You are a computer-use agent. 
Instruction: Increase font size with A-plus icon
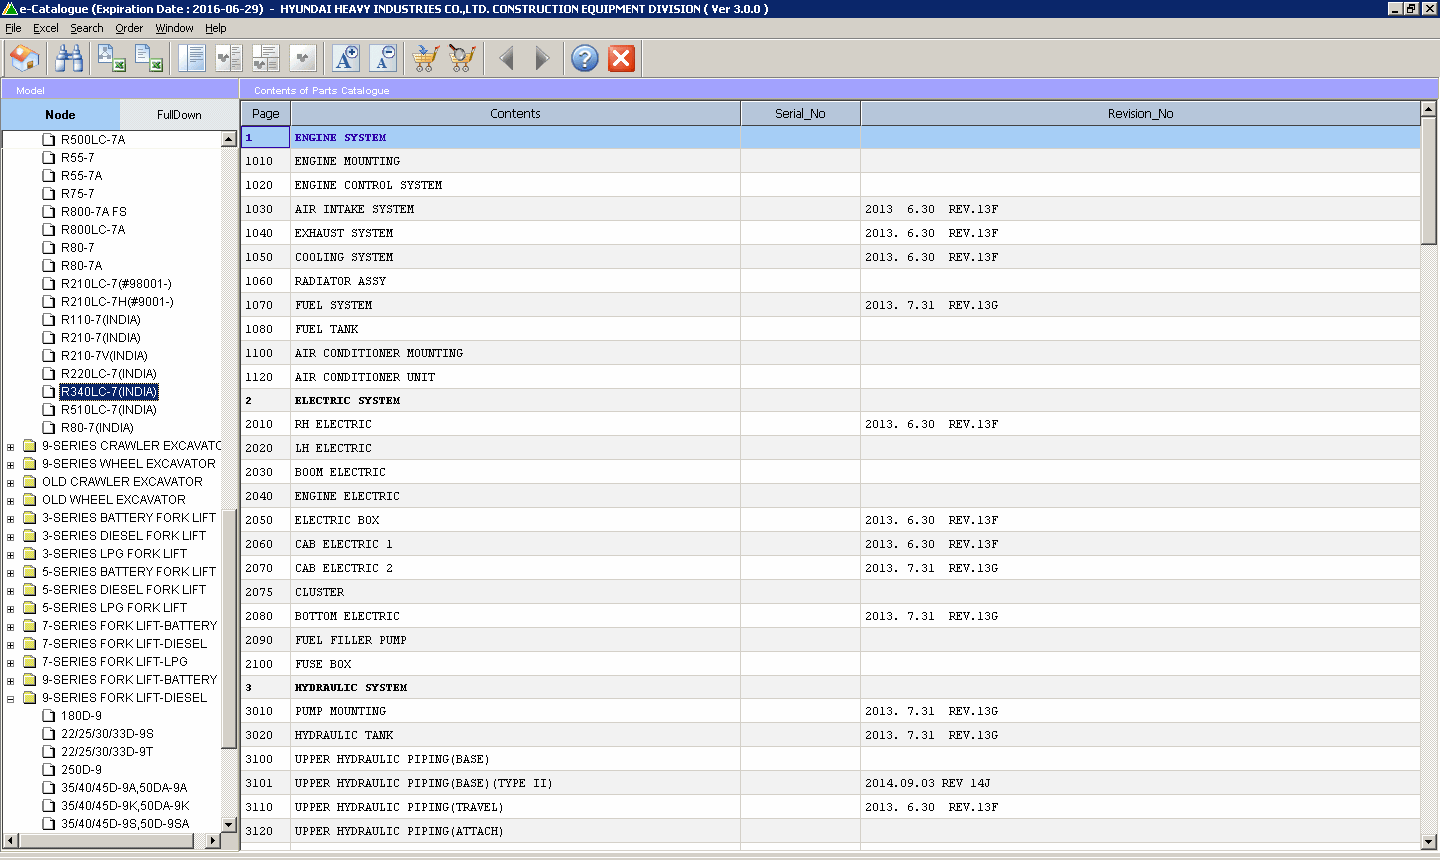pos(345,58)
